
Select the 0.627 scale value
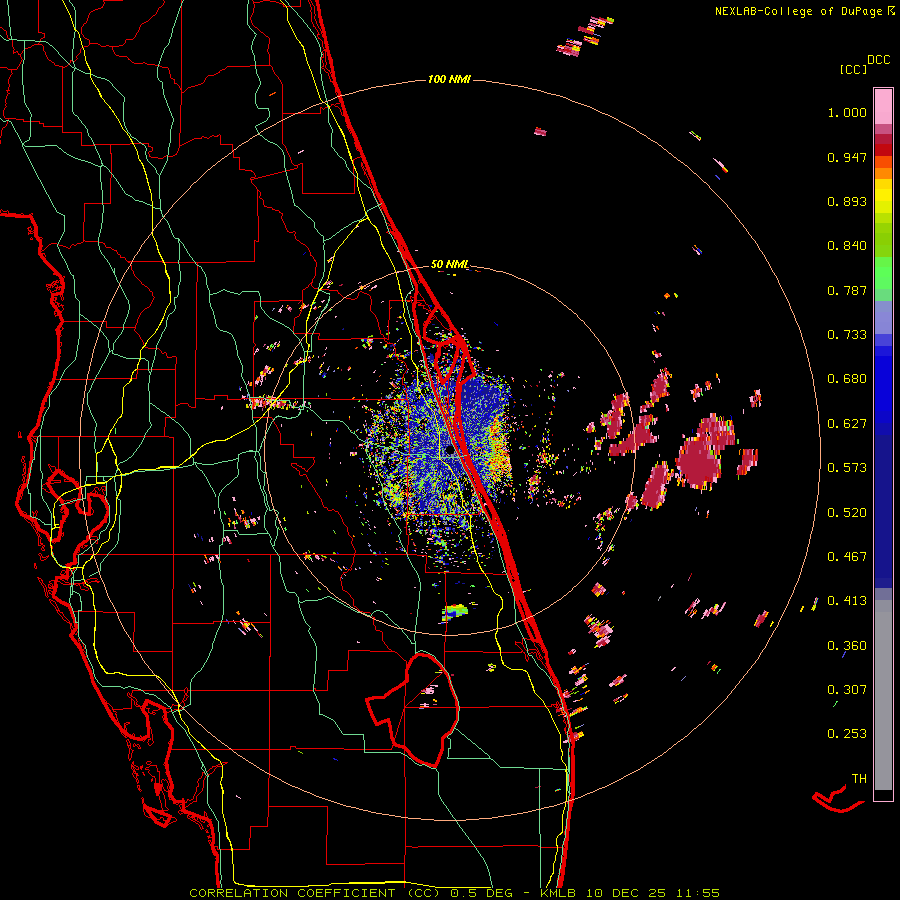click(847, 424)
